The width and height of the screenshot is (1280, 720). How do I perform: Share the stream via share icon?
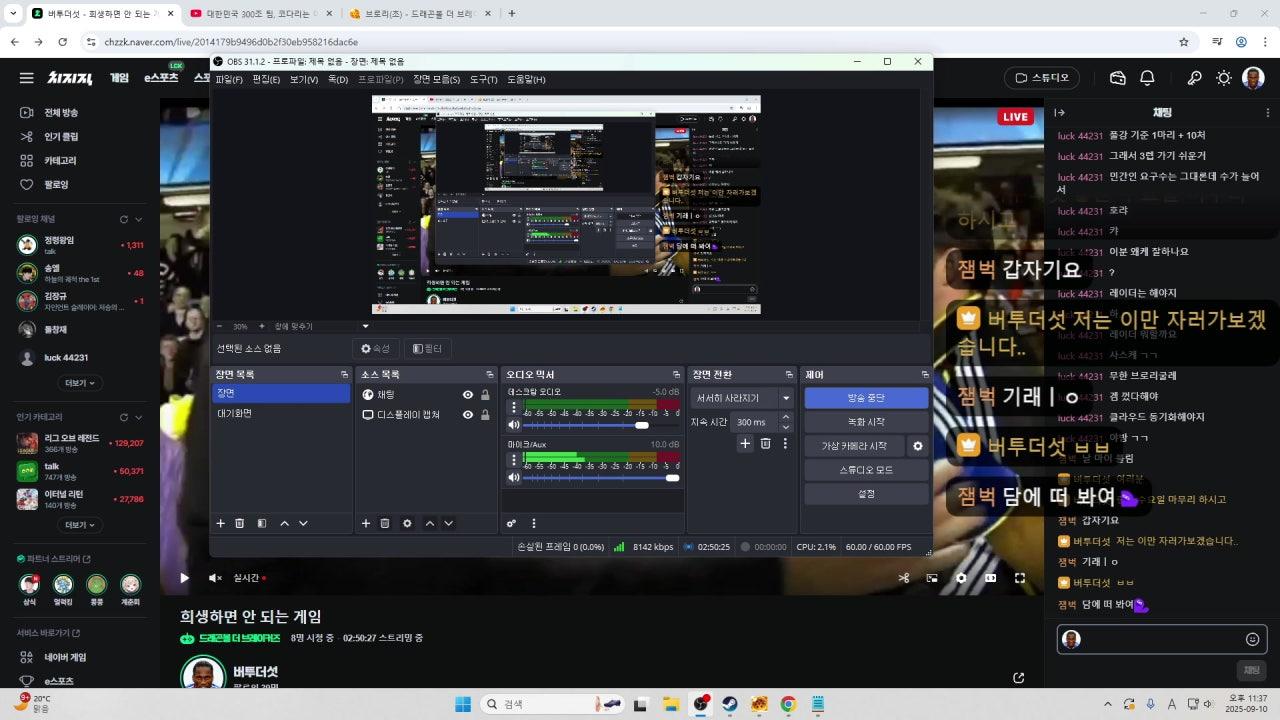[1018, 678]
